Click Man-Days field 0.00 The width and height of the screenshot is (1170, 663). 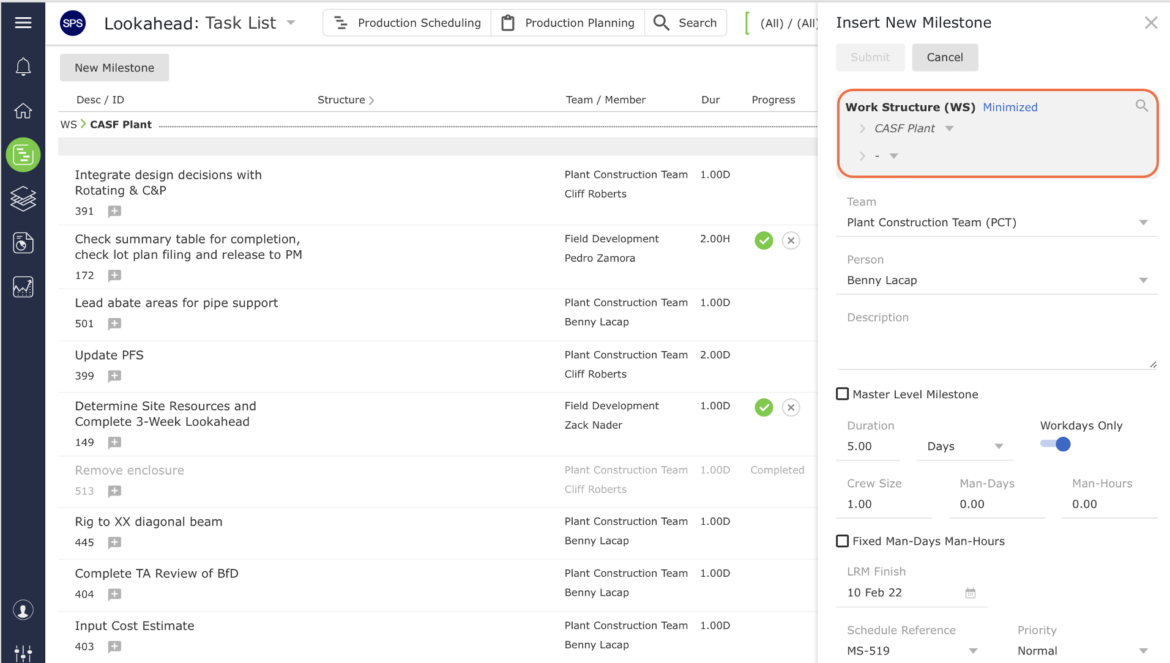click(x=997, y=504)
